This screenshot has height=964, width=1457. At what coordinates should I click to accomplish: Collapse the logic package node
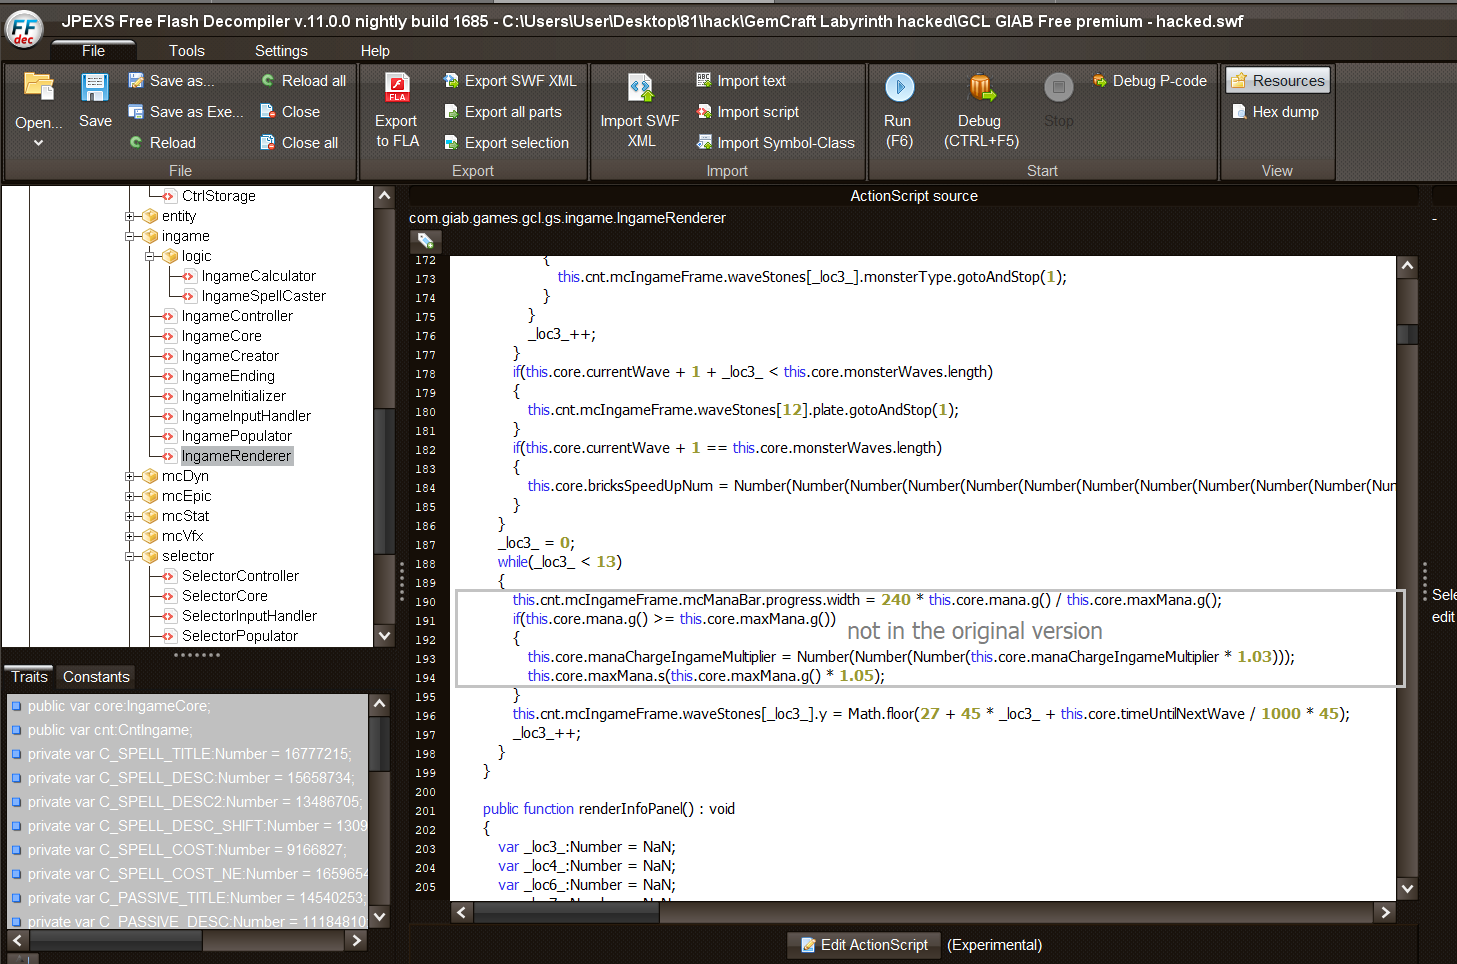150,256
